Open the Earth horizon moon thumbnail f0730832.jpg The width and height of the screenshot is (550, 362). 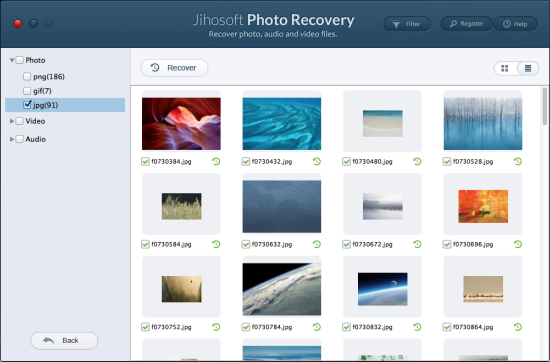coord(382,289)
